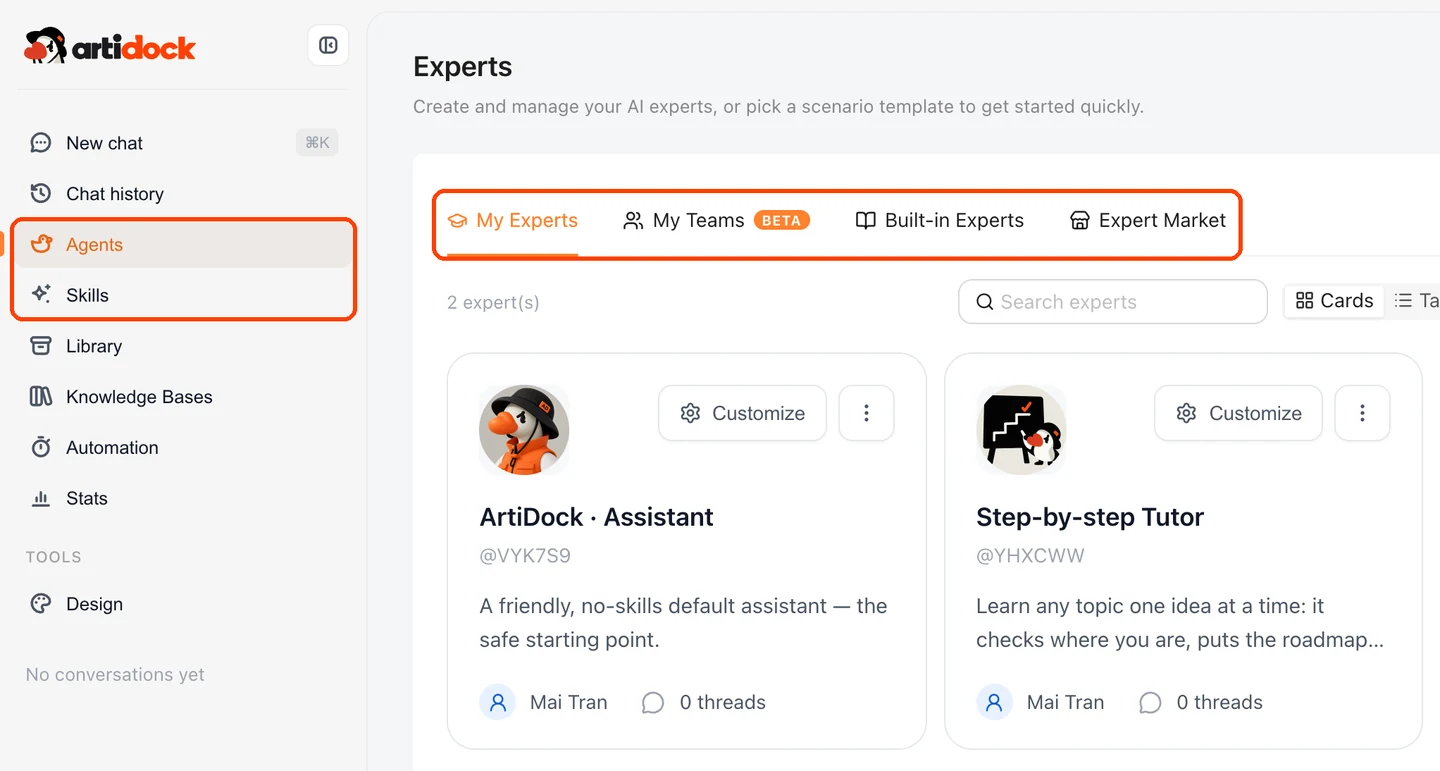Switch to the Built-in Experts tab

940,220
